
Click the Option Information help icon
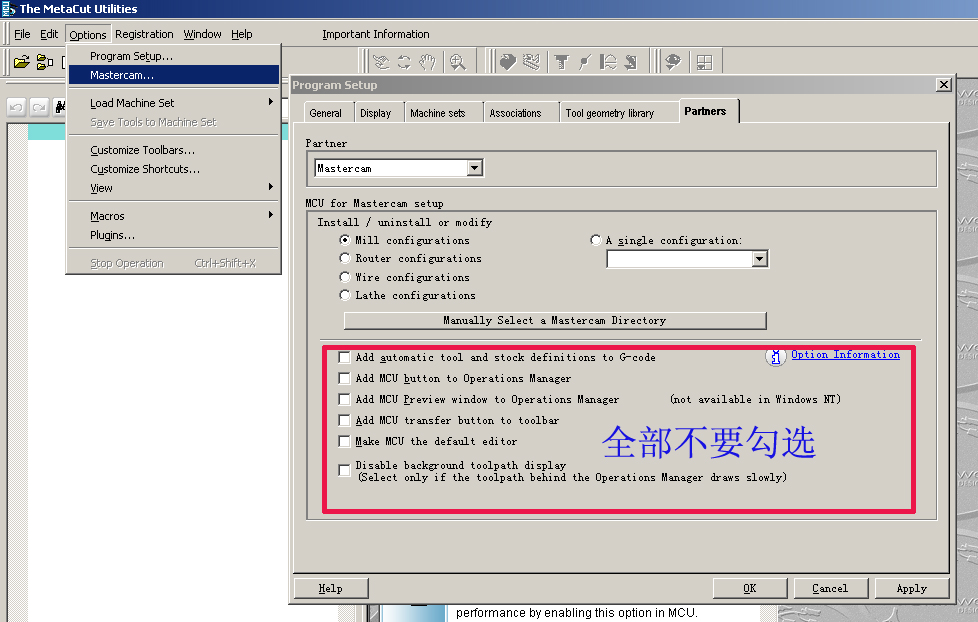[x=775, y=357]
